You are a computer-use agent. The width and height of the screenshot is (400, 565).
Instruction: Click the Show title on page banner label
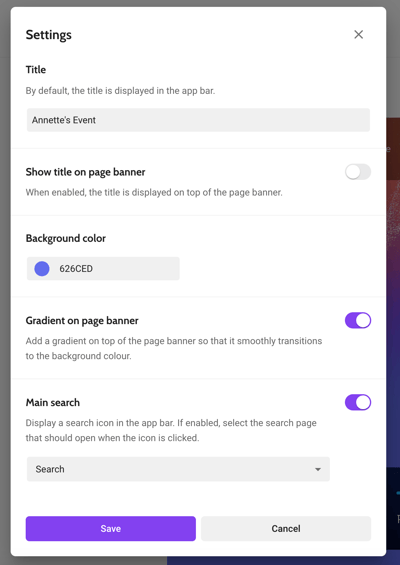85,172
